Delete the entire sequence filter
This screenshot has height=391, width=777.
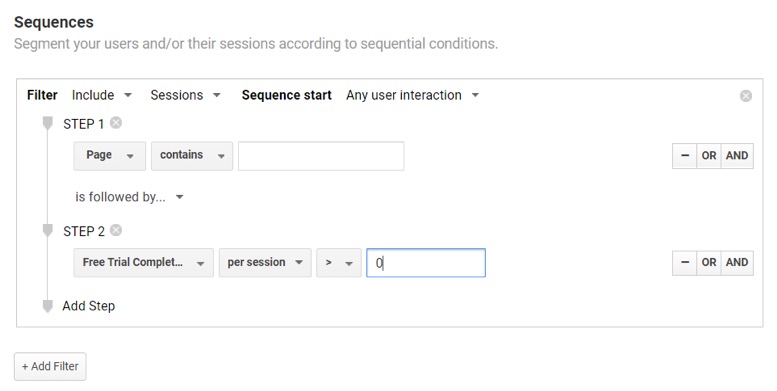click(x=746, y=96)
